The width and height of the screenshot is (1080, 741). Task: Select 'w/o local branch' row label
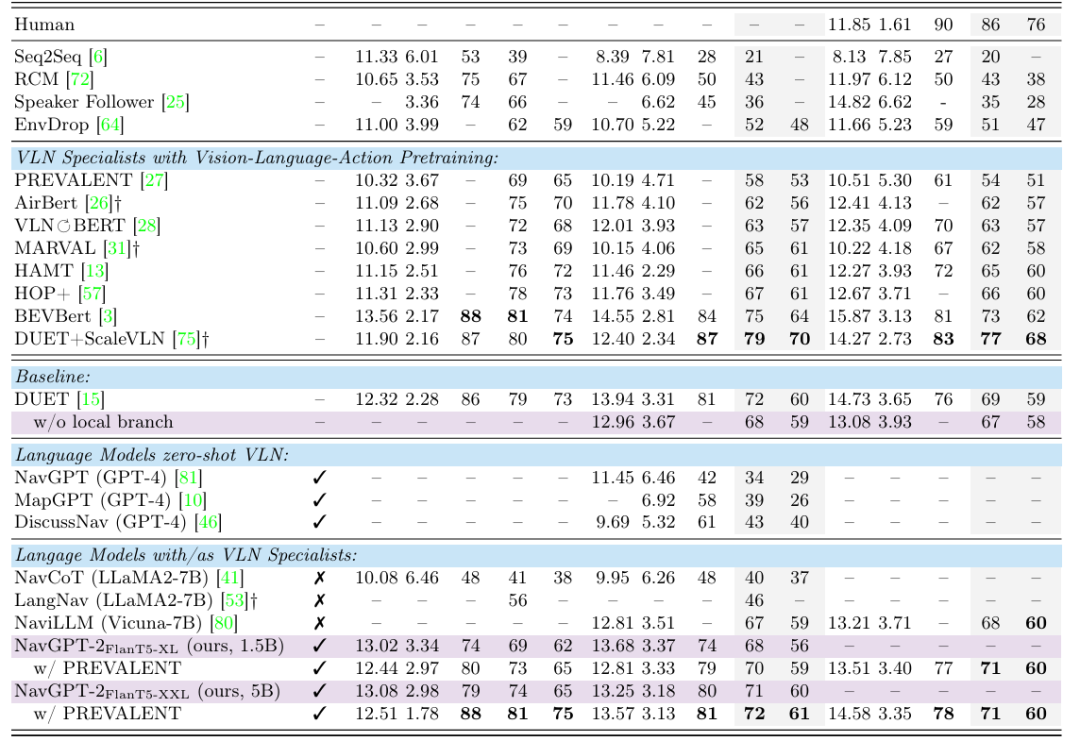pos(103,422)
